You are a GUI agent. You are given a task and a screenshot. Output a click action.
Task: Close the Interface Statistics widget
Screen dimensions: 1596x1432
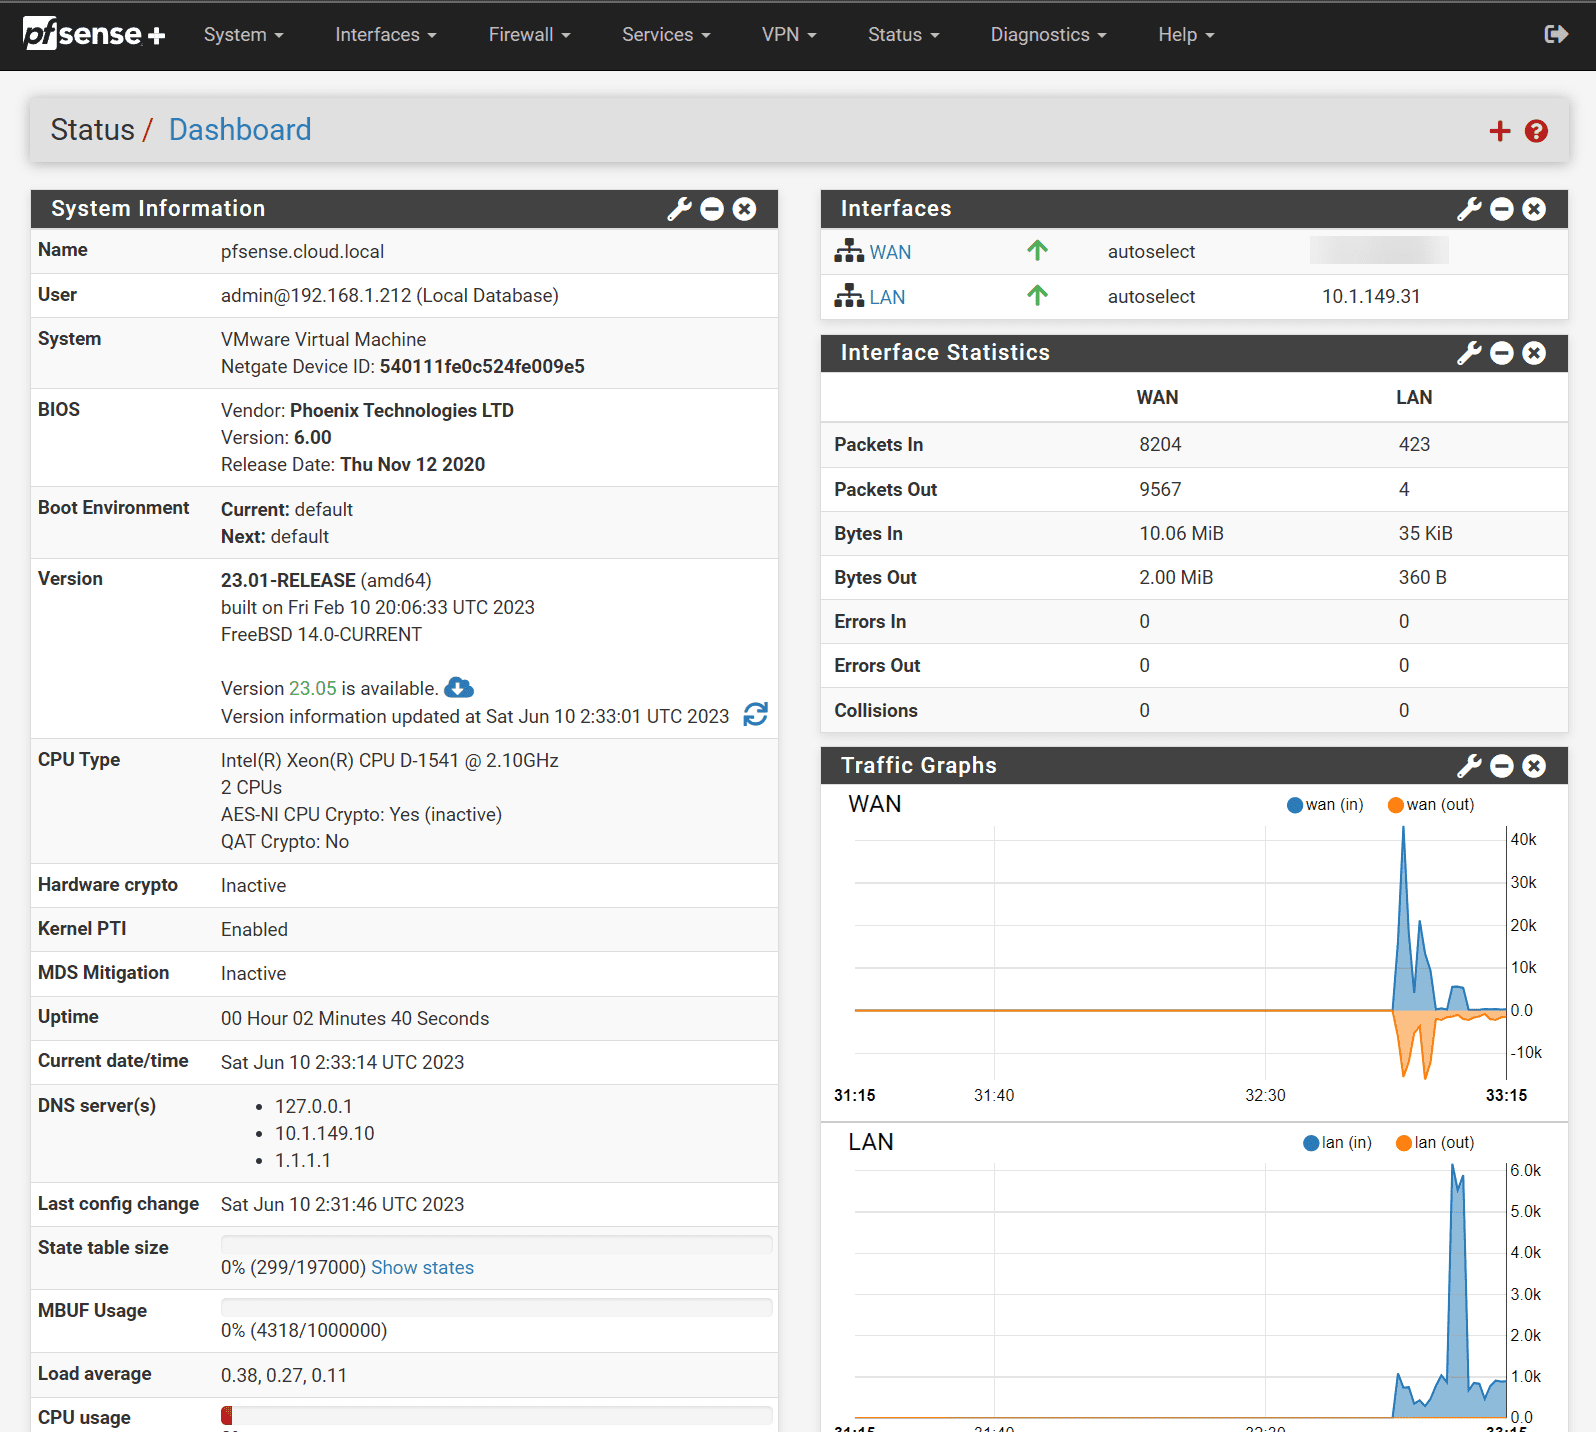[1534, 353]
